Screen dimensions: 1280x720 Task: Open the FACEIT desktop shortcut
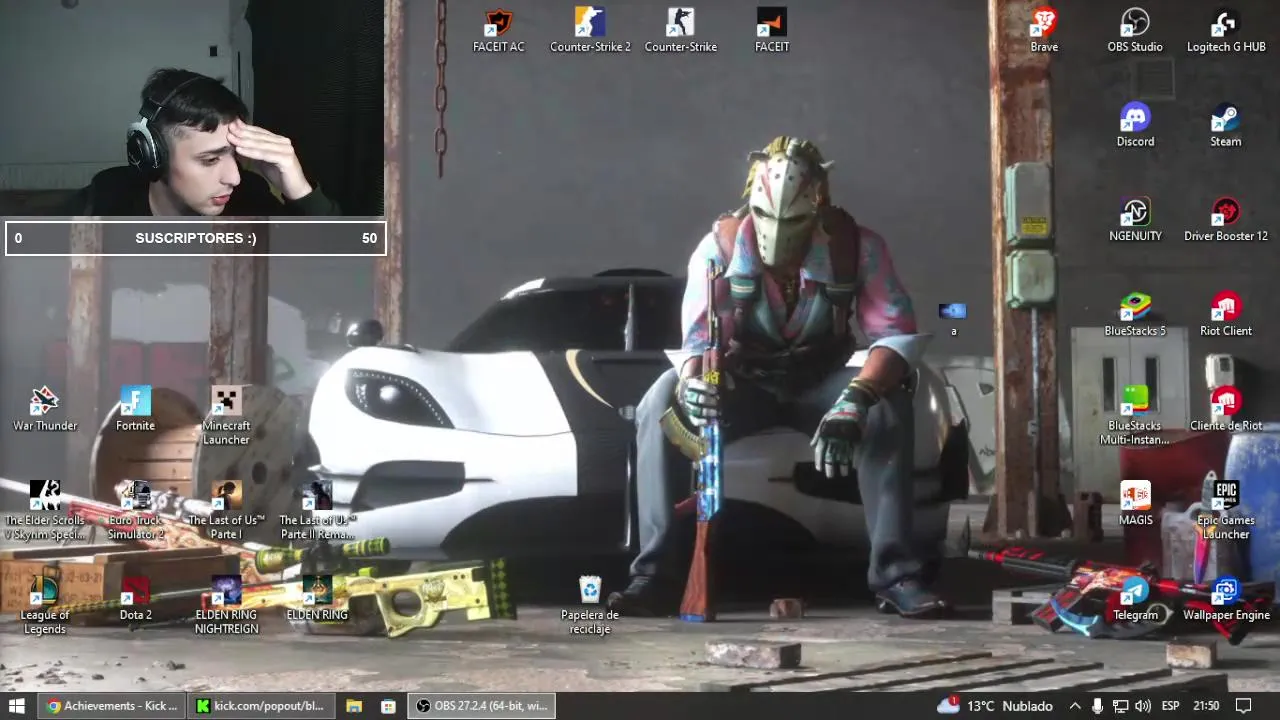tap(772, 30)
